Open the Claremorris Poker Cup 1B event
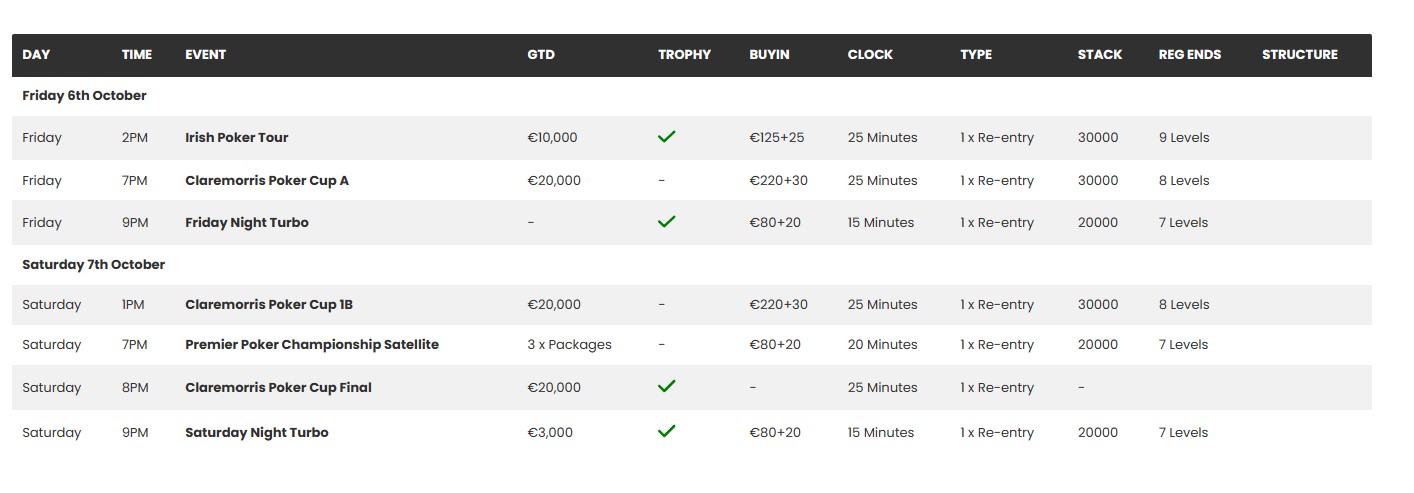1414x493 pixels. click(271, 305)
